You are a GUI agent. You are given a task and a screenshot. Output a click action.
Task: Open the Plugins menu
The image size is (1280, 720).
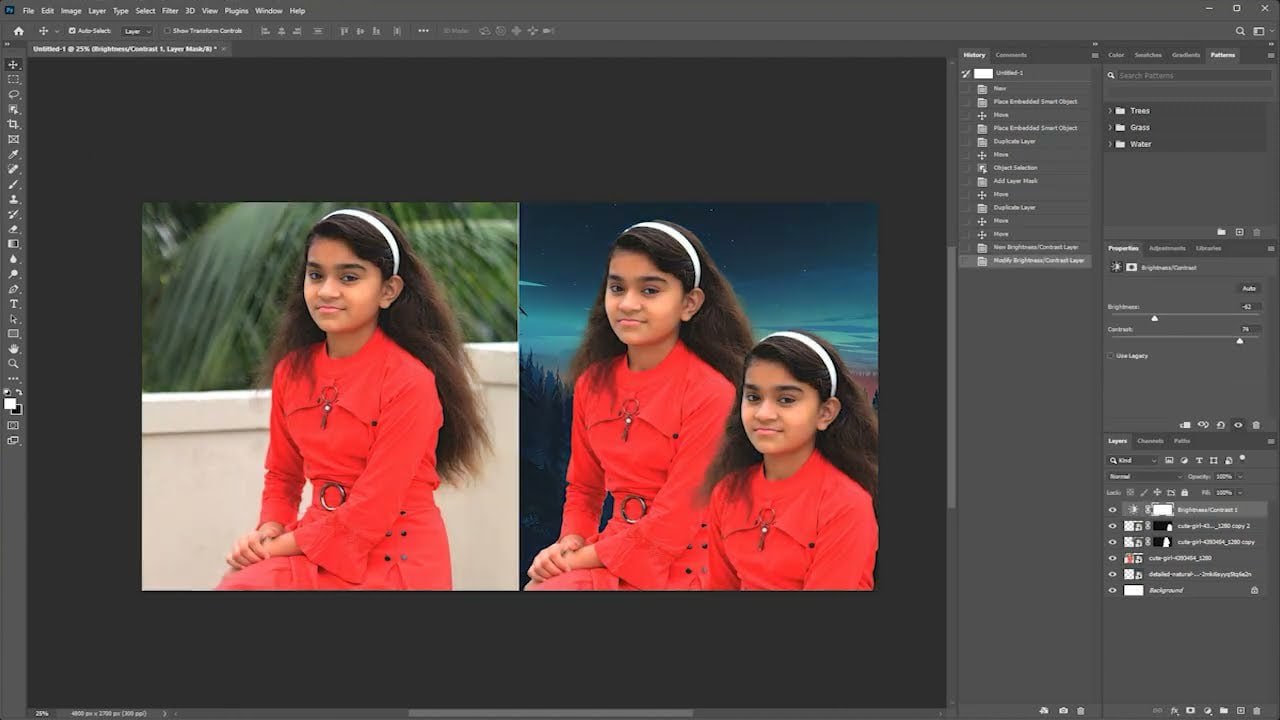point(236,10)
